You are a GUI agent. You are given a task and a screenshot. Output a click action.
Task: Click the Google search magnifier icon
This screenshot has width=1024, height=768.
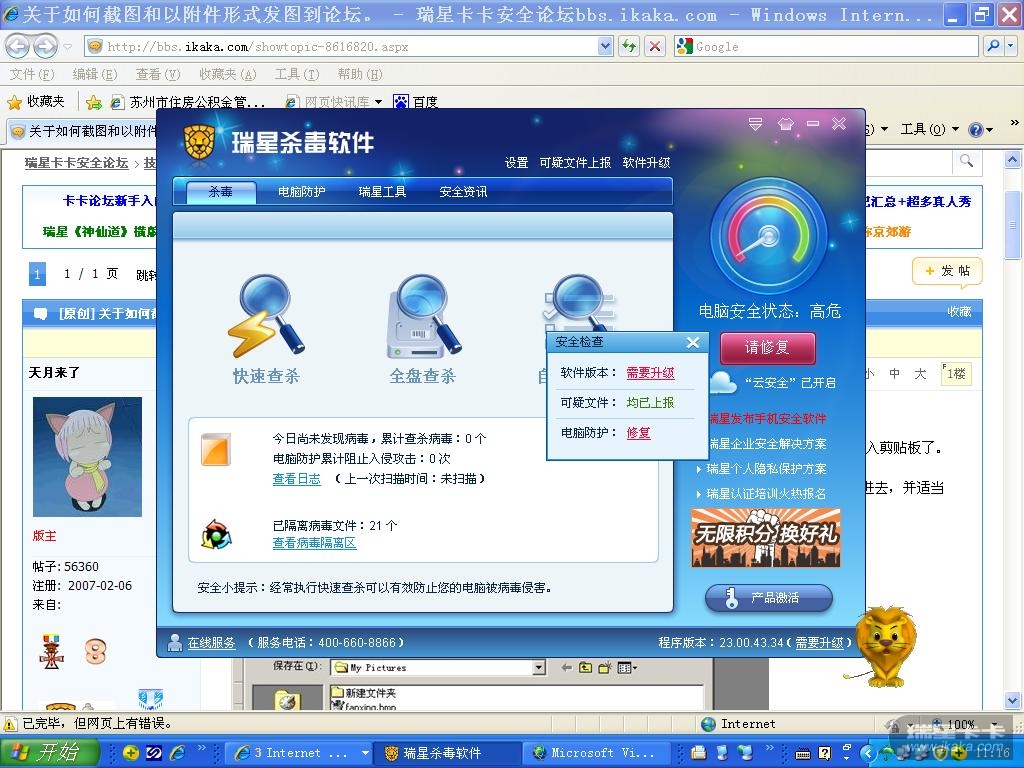[993, 46]
